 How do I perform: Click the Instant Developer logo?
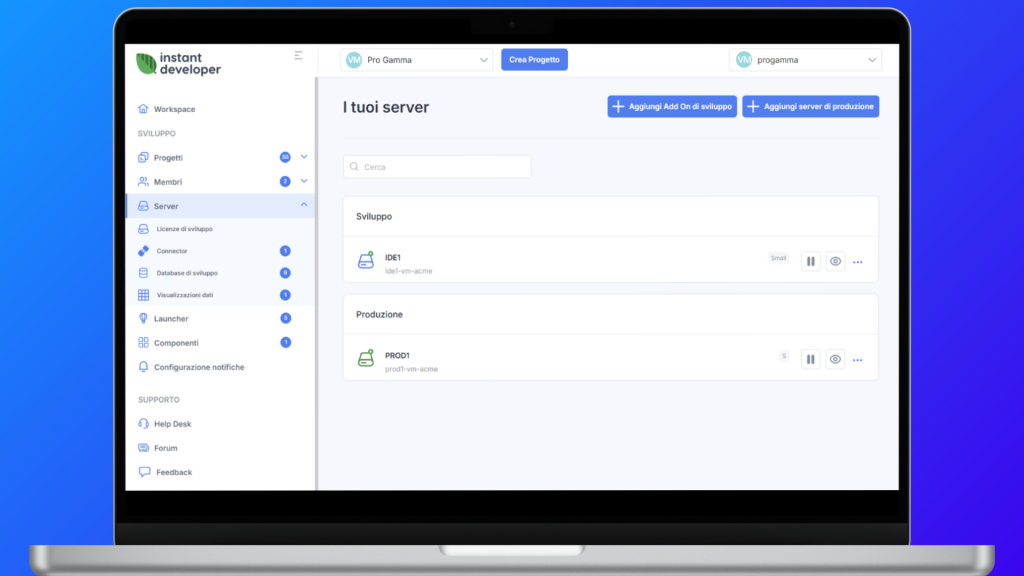pyautogui.click(x=179, y=64)
